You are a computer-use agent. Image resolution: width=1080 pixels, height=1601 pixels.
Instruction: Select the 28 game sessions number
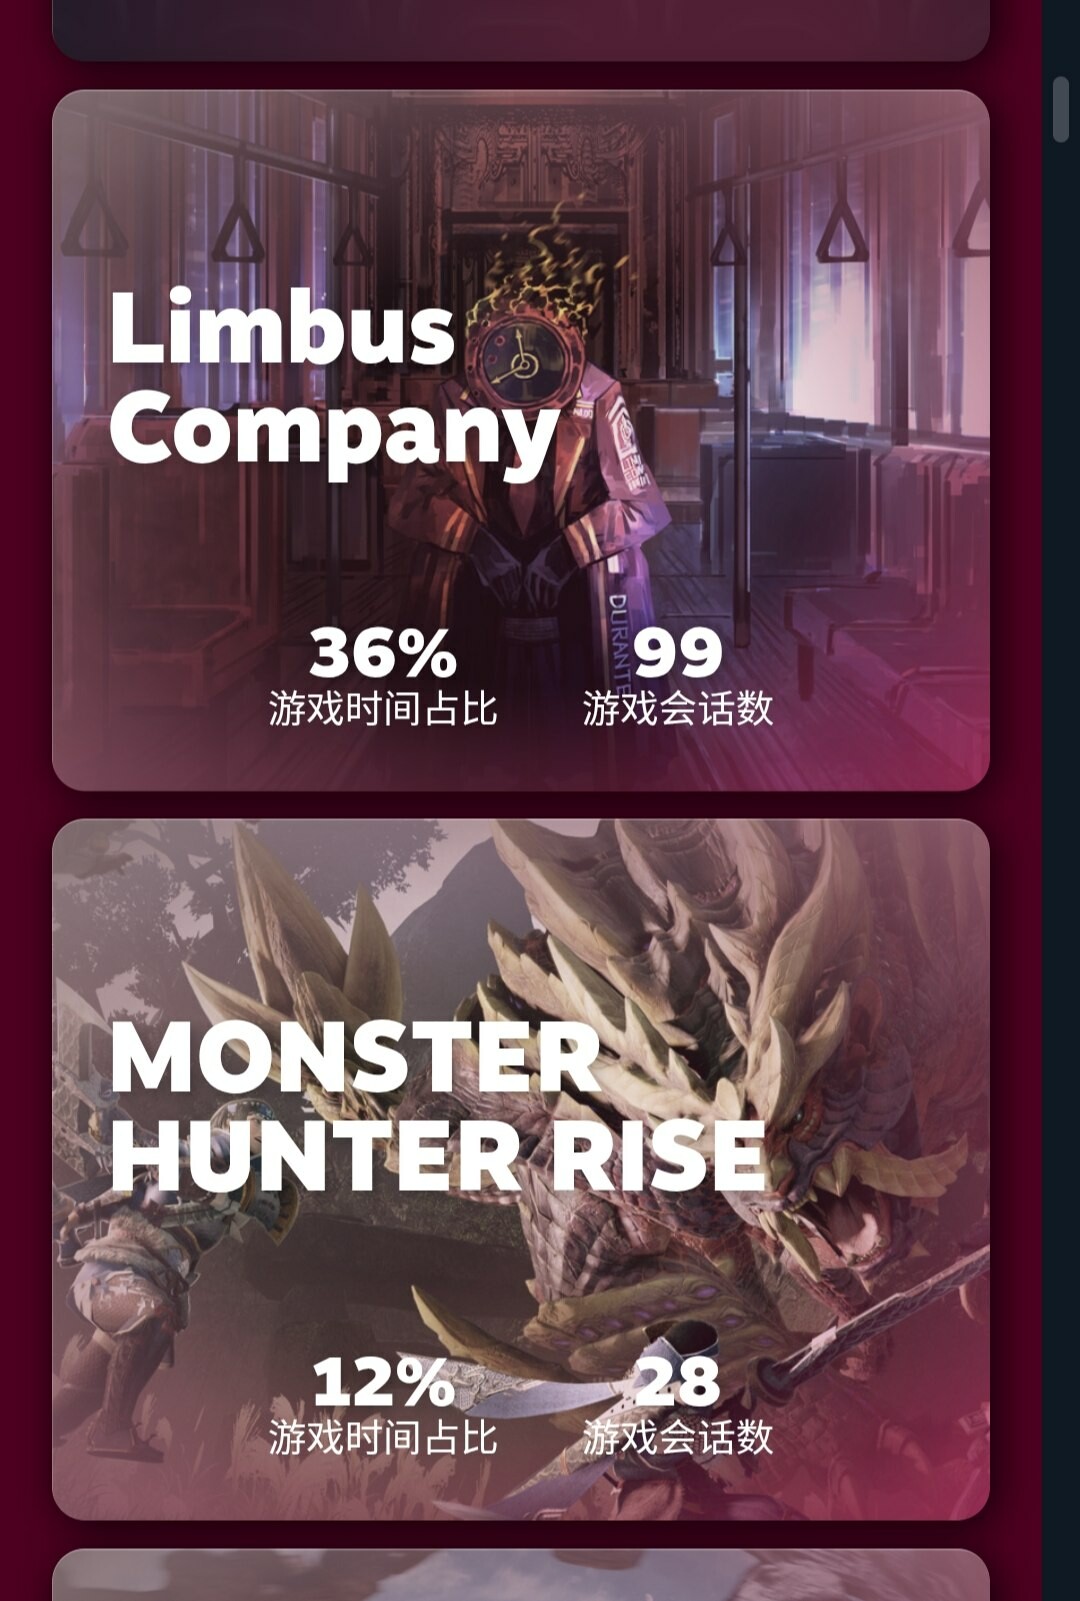click(678, 1382)
